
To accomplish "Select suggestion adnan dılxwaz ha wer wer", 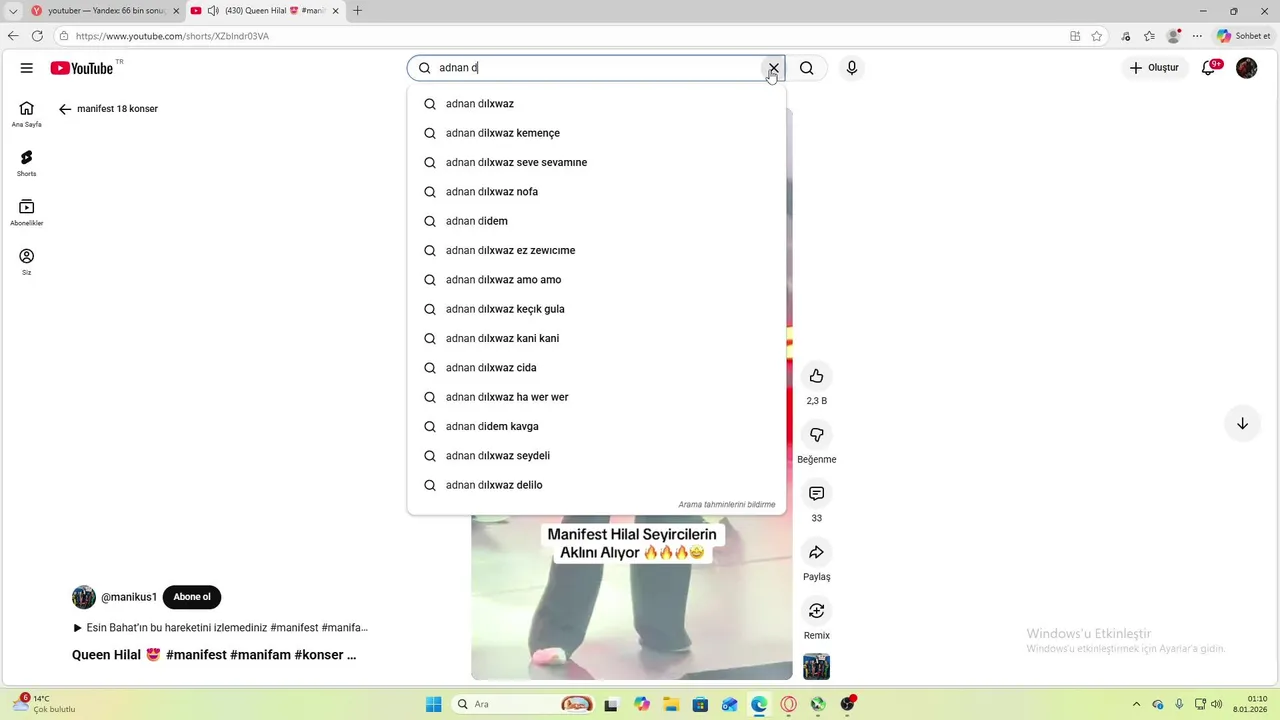I will 596,397.
